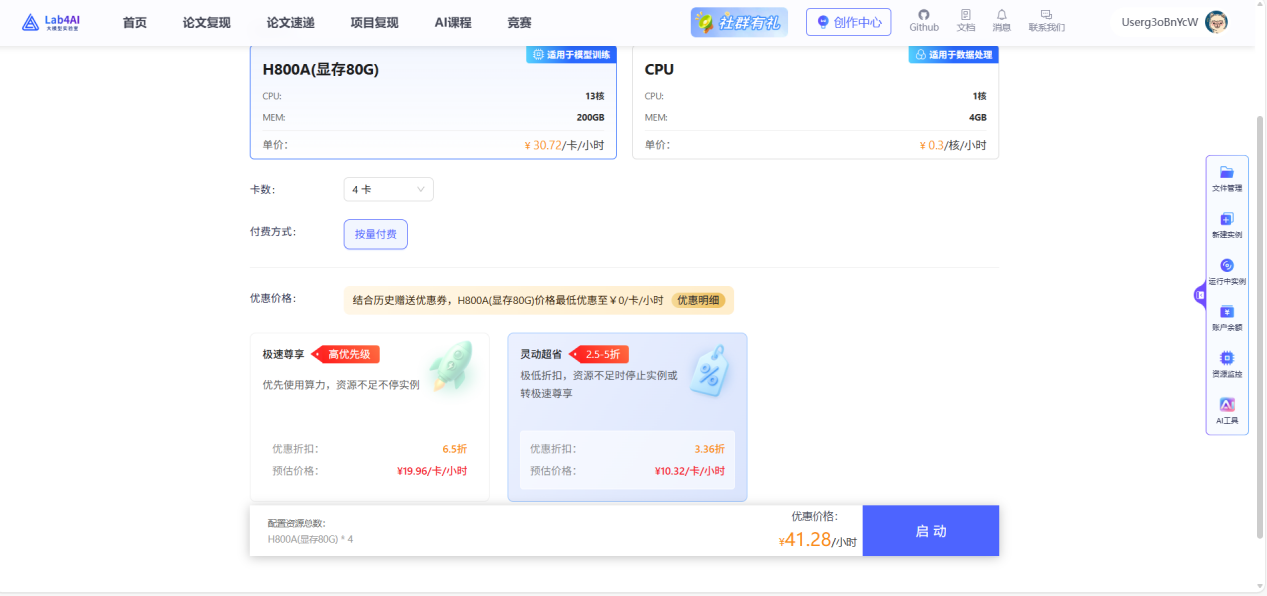Open AI工具 icon in sidebar

[x=1227, y=405]
